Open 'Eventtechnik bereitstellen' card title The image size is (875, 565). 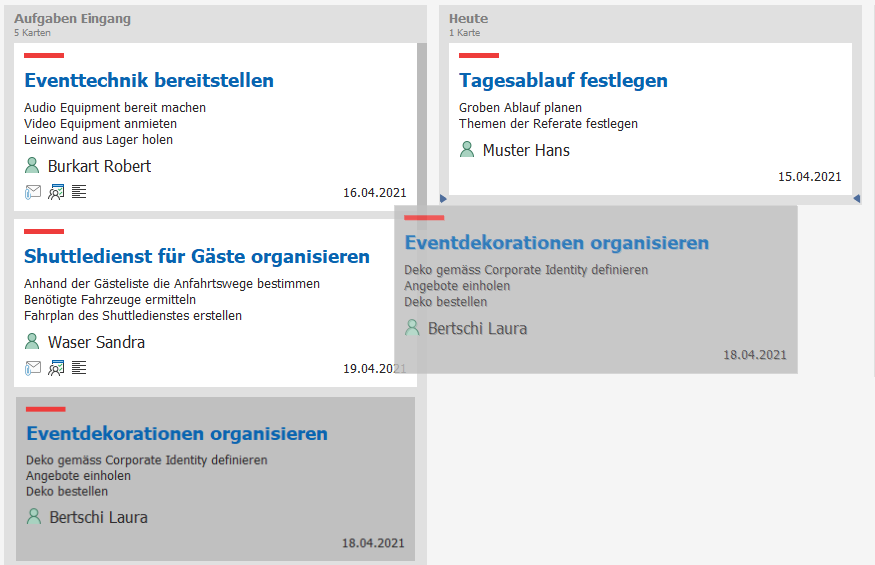[149, 81]
